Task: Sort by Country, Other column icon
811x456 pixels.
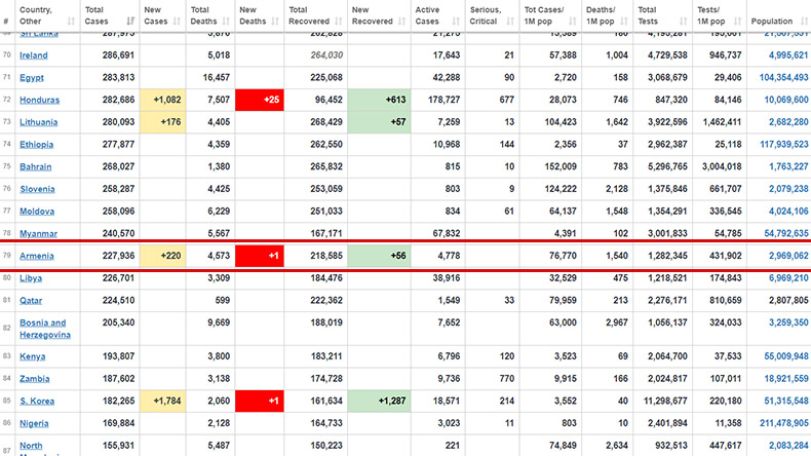Action: point(71,21)
